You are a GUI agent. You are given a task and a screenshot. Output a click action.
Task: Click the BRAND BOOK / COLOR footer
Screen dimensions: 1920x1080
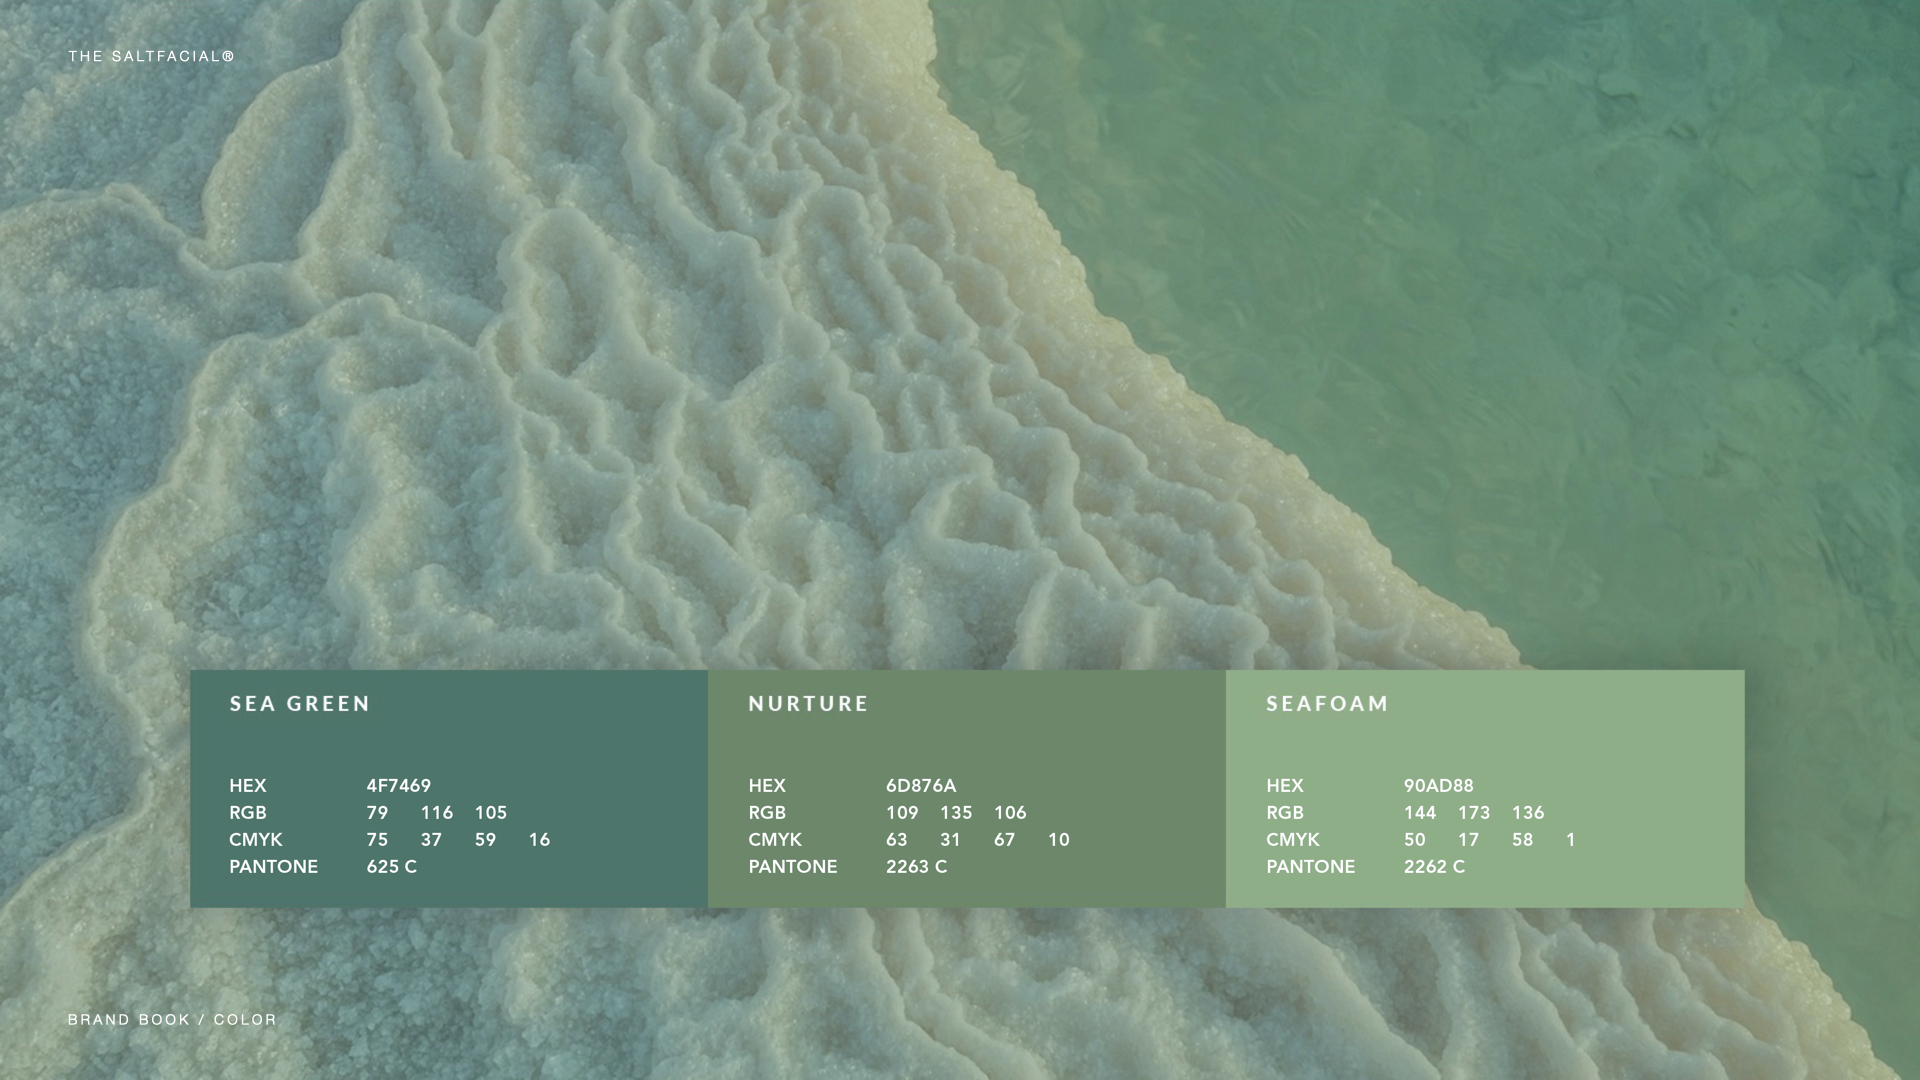pos(172,1019)
